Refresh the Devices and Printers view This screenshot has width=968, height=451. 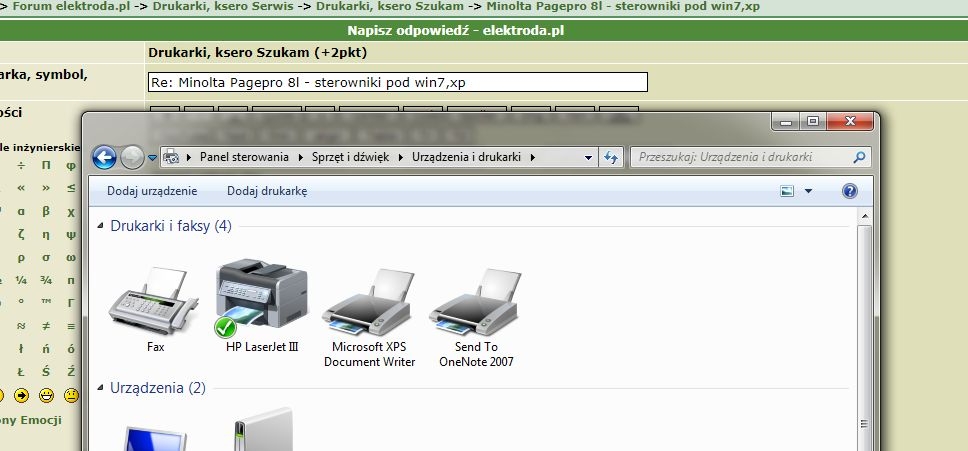611,157
